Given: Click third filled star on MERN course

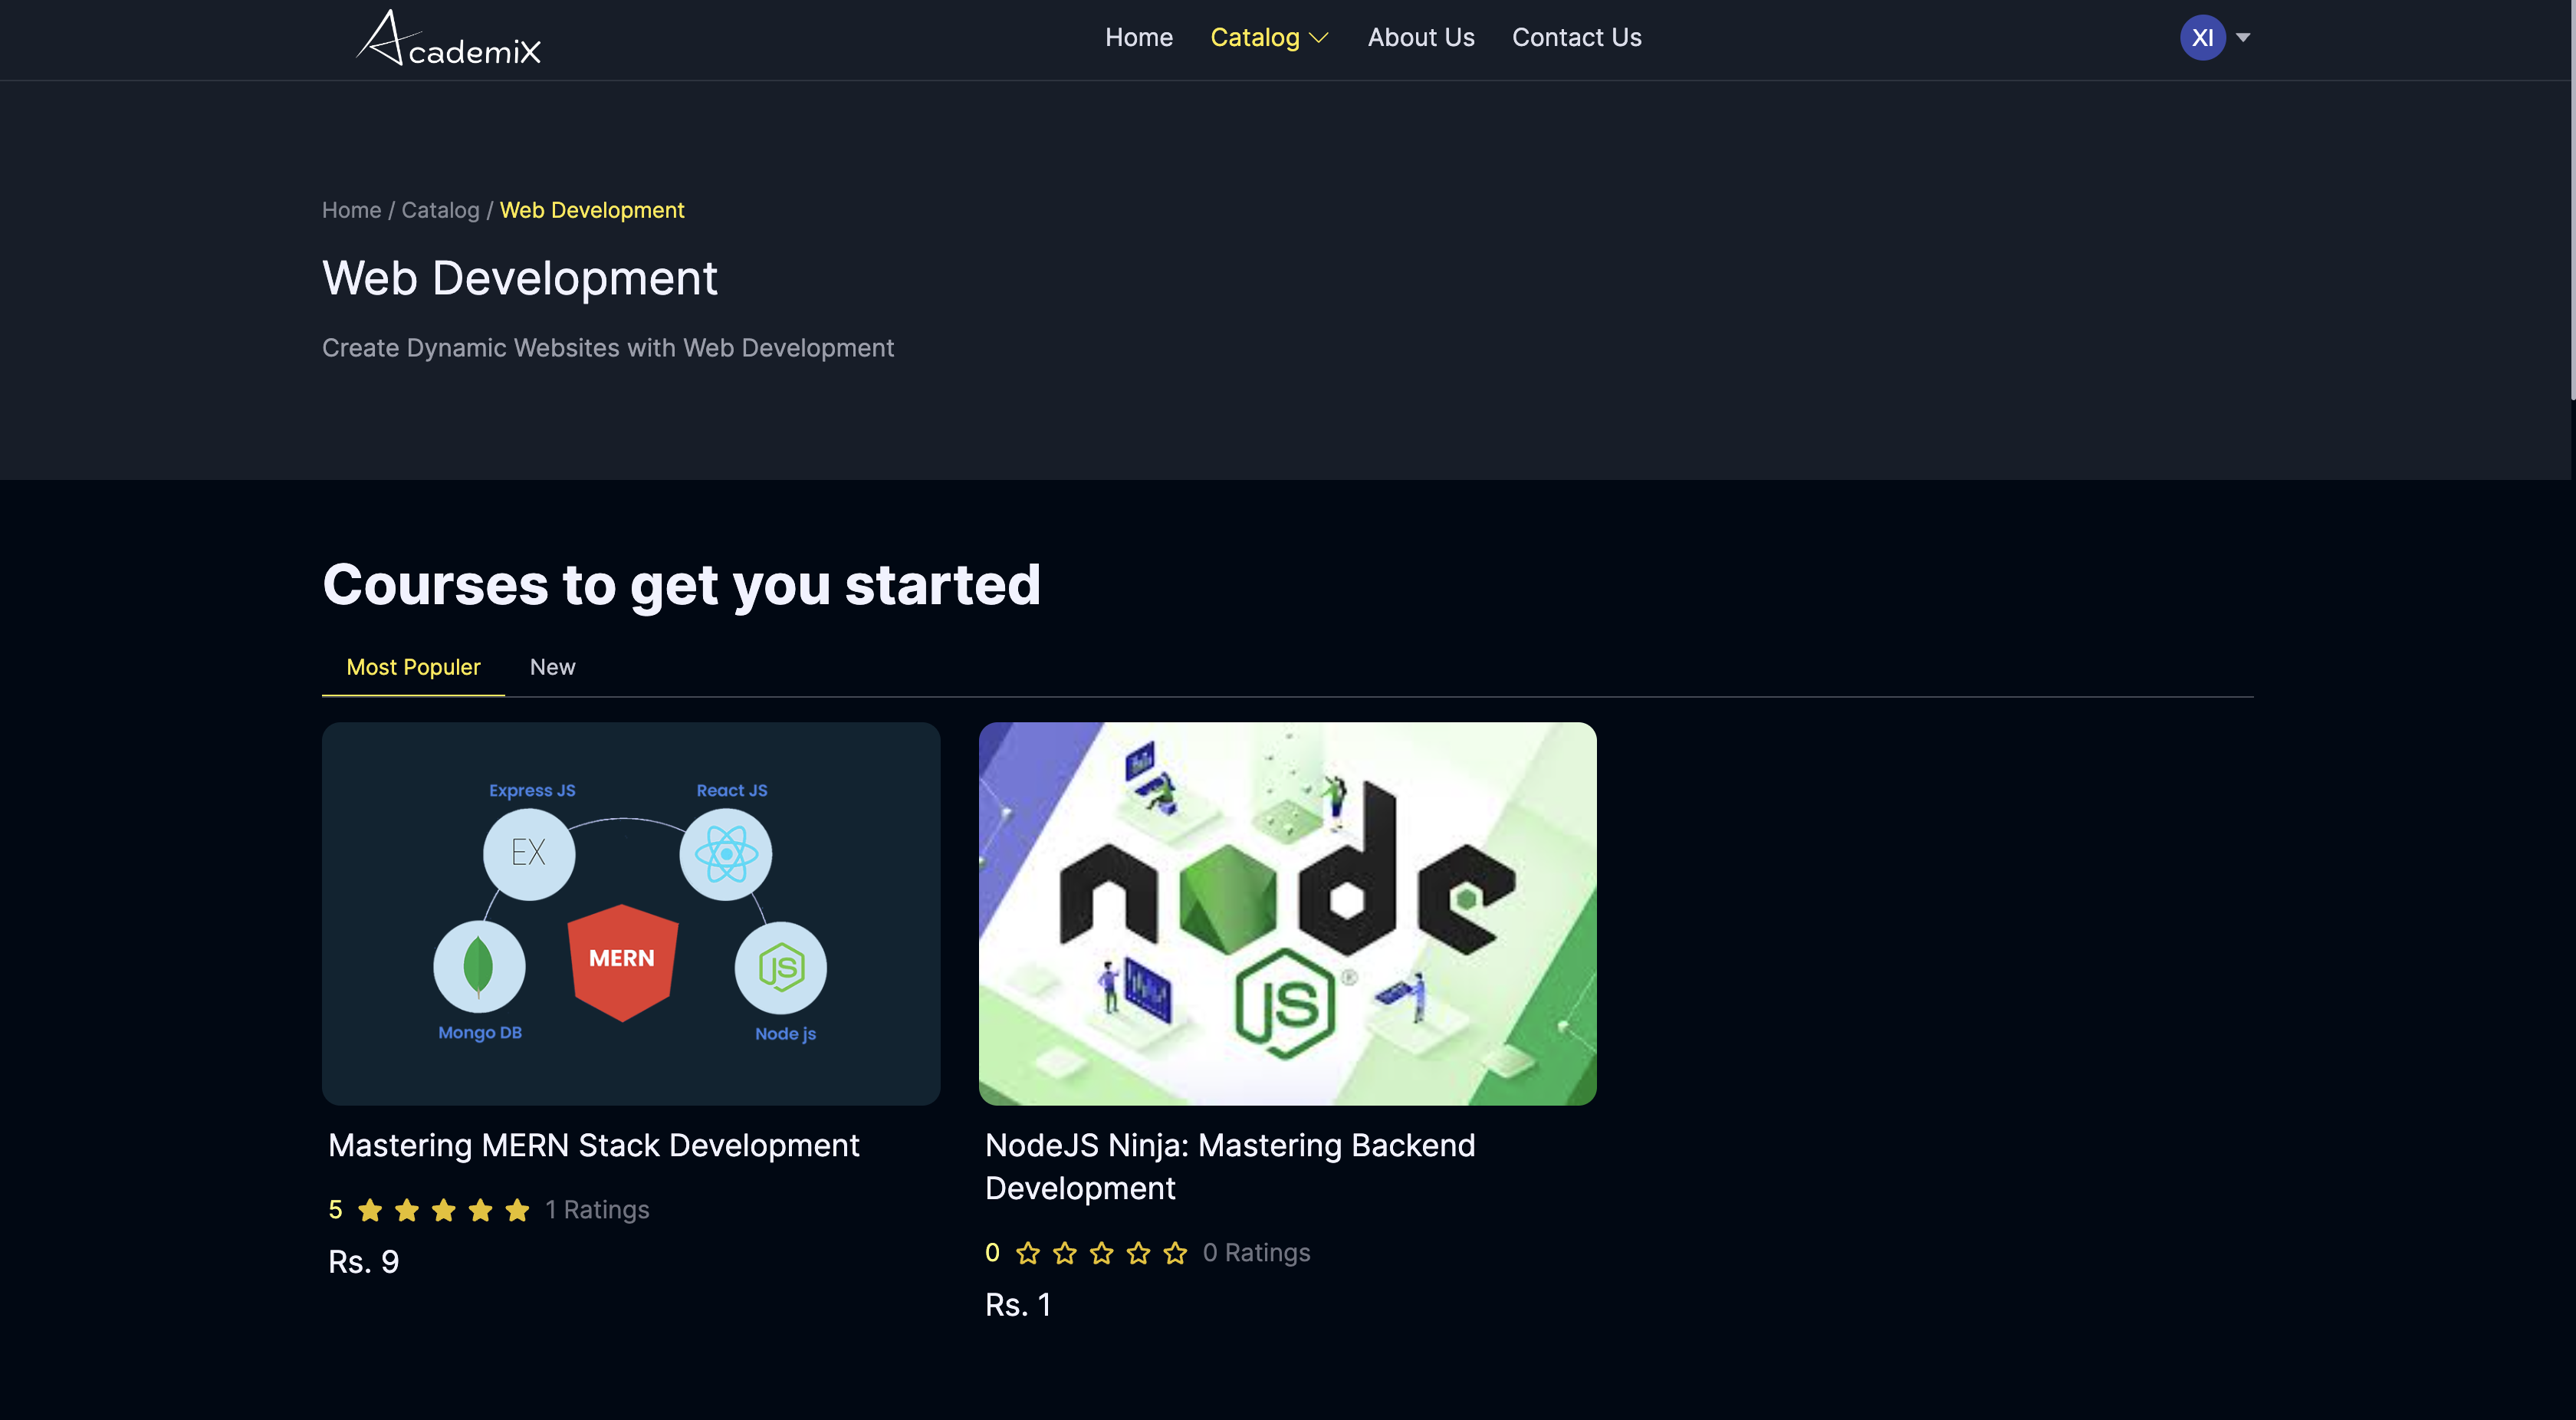Looking at the screenshot, I should click(444, 1210).
